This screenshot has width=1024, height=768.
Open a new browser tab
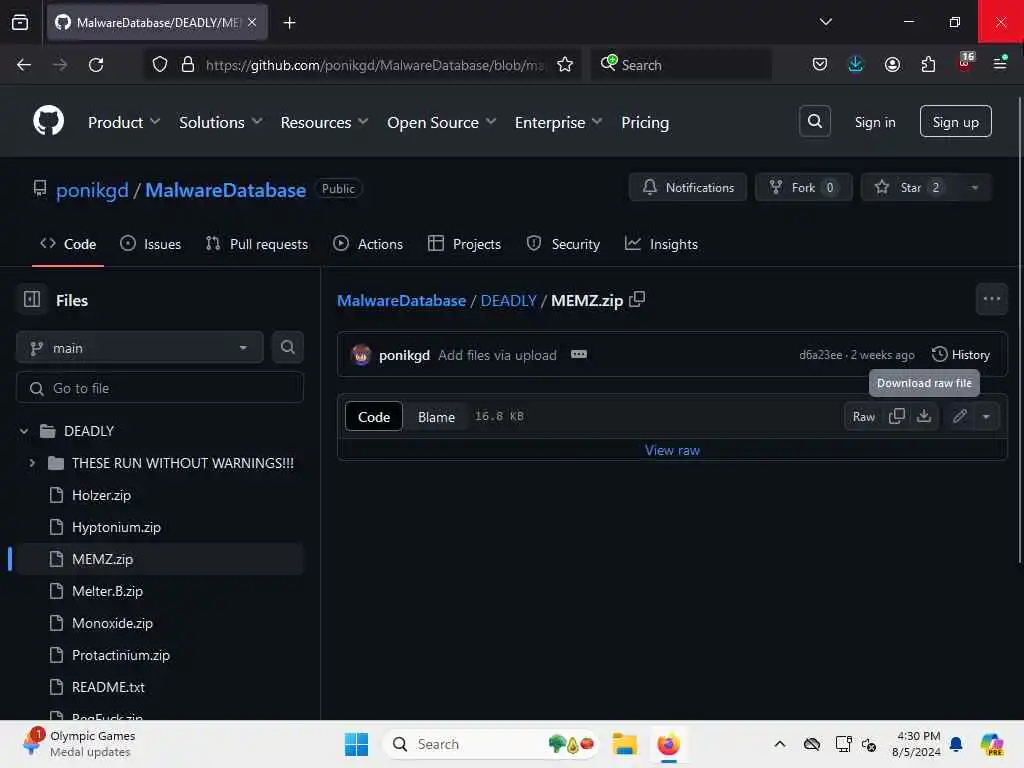click(x=289, y=23)
